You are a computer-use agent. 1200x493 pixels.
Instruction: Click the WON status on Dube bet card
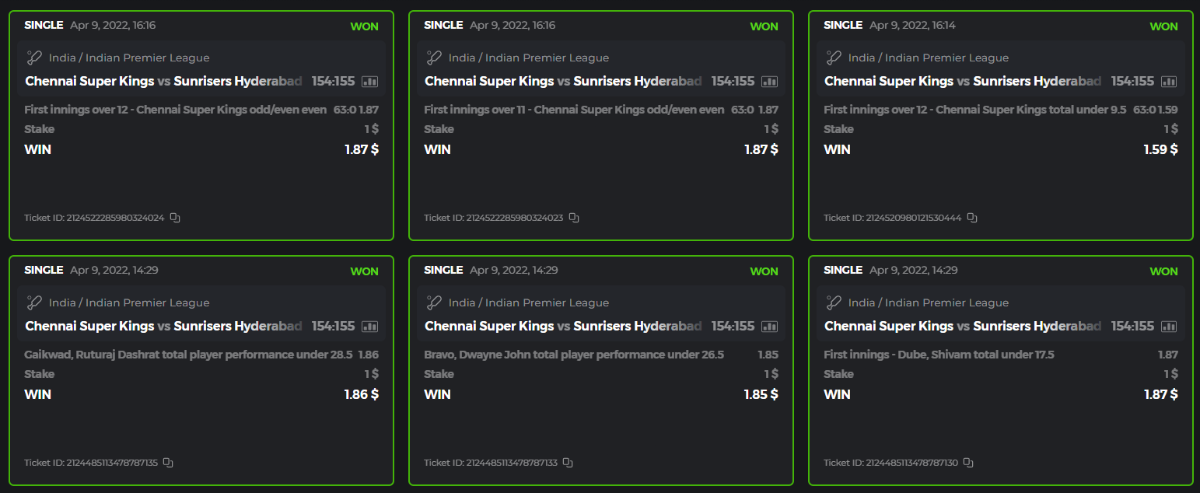(x=1163, y=271)
